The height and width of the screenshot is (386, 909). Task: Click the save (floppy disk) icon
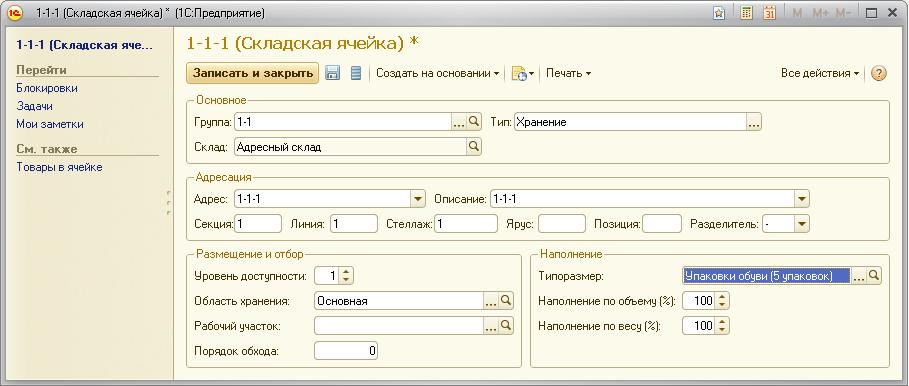pyautogui.click(x=332, y=73)
